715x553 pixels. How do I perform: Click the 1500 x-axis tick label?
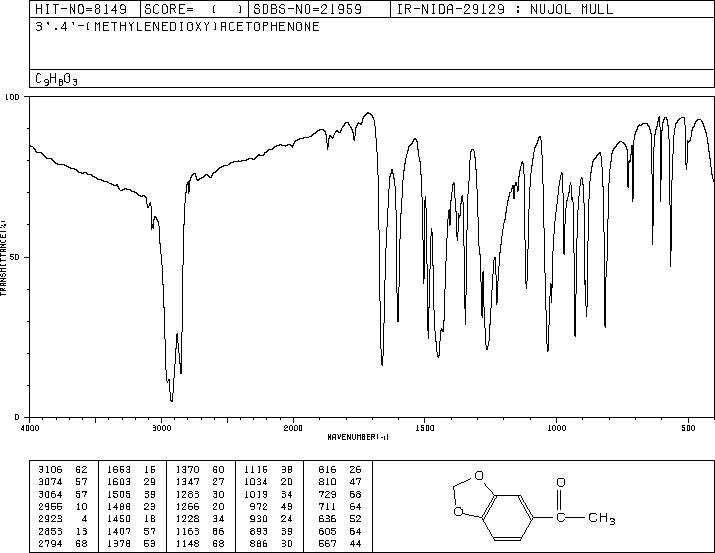(425, 428)
